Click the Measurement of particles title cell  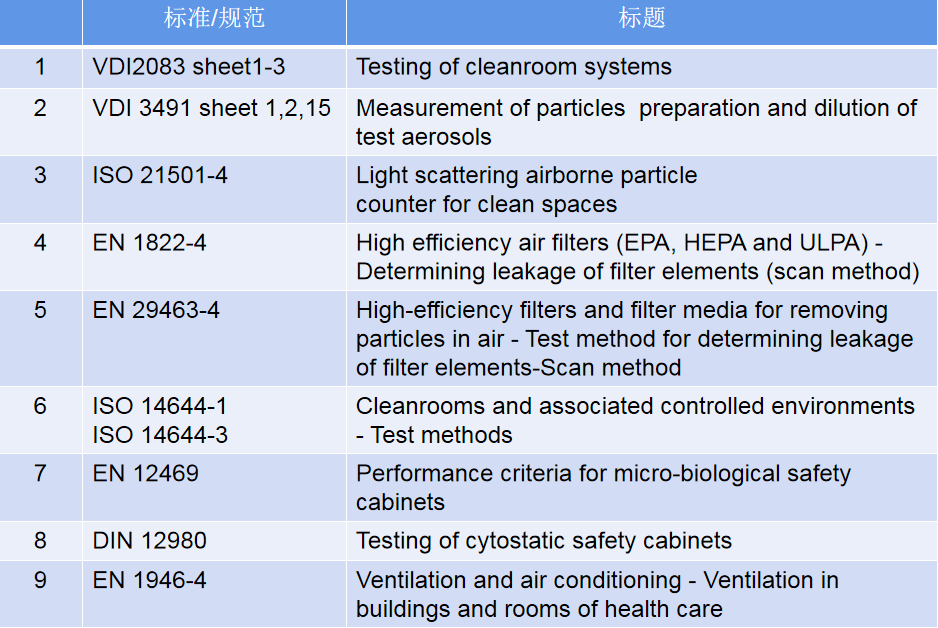pos(636,122)
